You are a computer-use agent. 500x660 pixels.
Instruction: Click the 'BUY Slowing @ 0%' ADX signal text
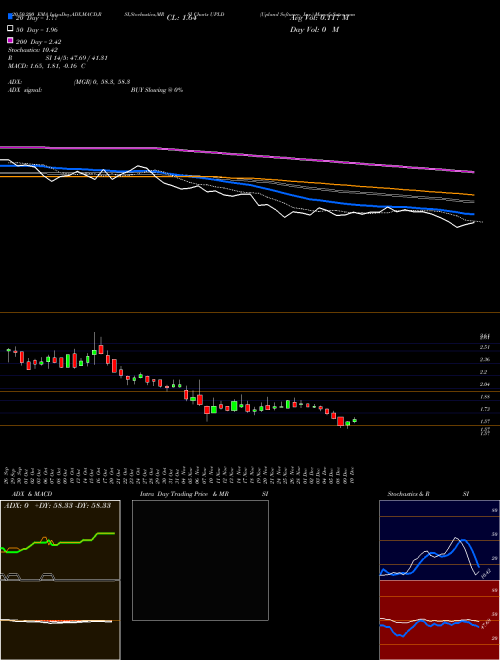(157, 90)
